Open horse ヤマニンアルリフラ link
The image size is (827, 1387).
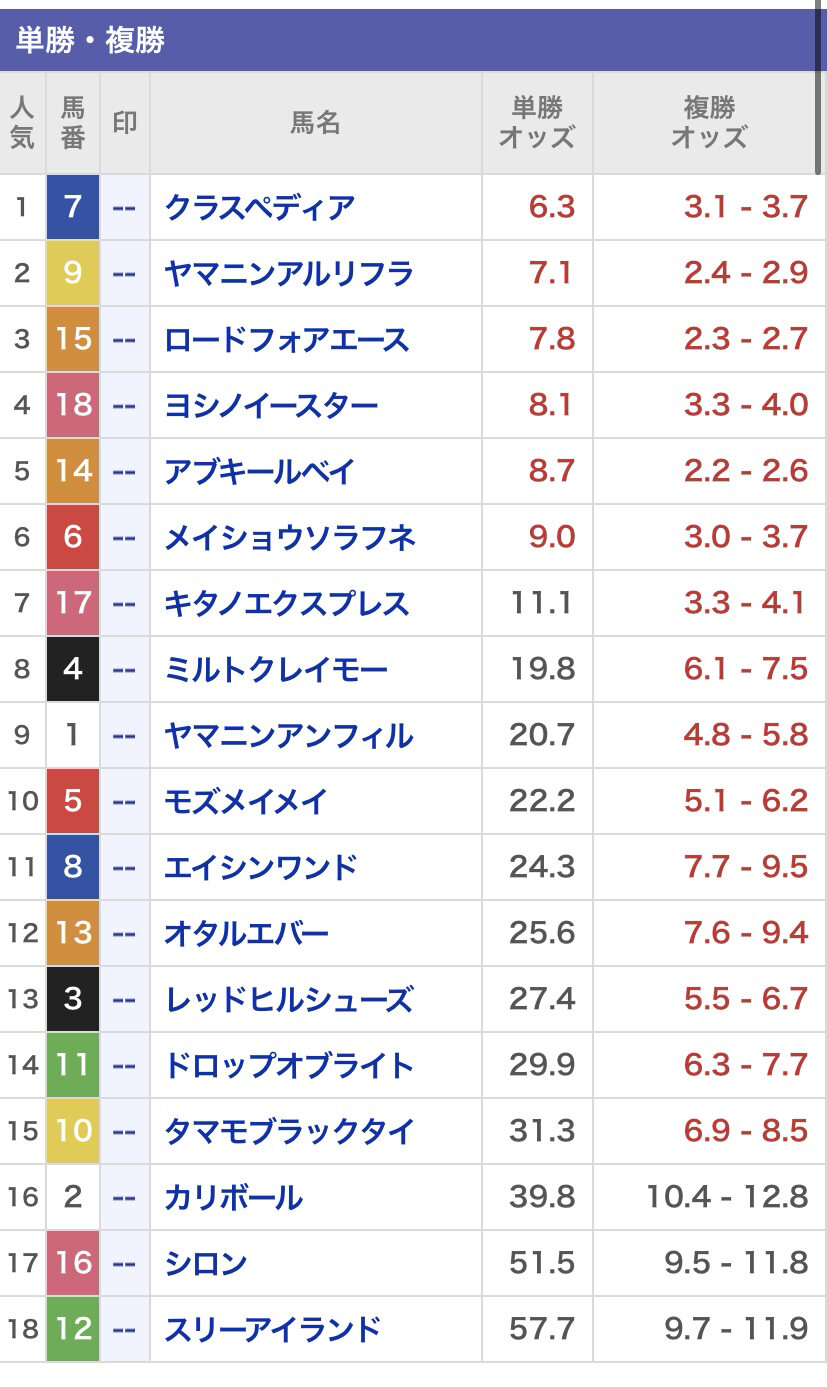pyautogui.click(x=289, y=273)
